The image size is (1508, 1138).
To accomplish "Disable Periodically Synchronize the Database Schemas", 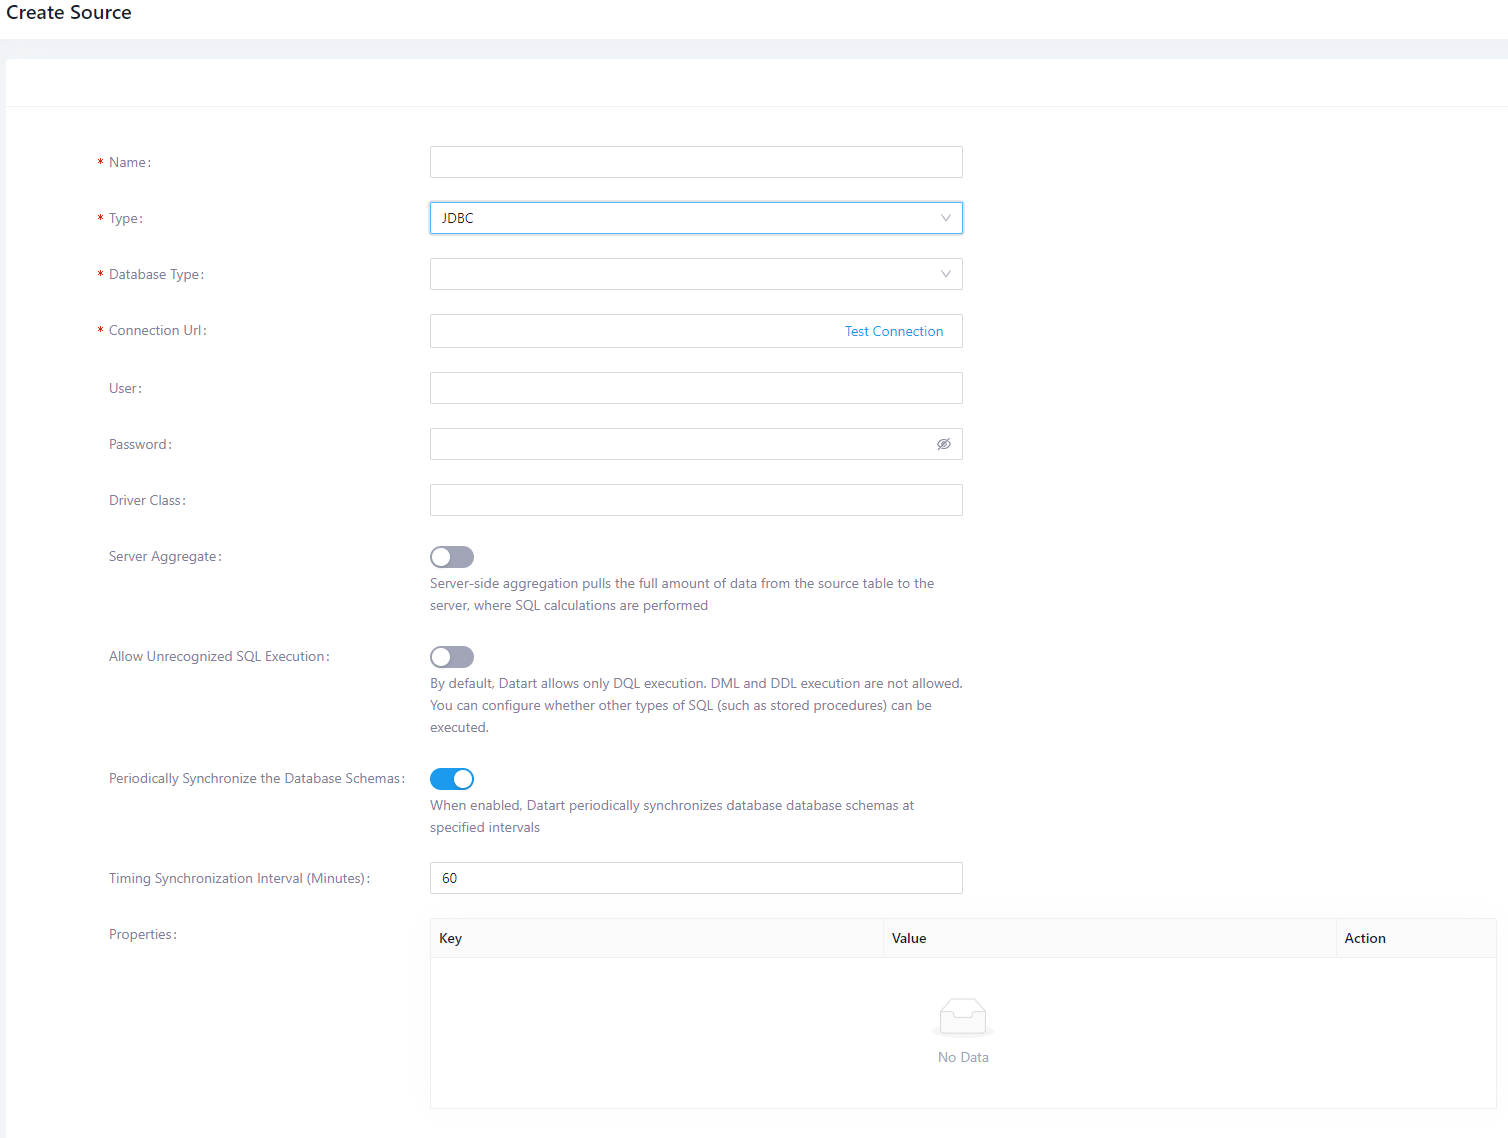I will tap(451, 778).
